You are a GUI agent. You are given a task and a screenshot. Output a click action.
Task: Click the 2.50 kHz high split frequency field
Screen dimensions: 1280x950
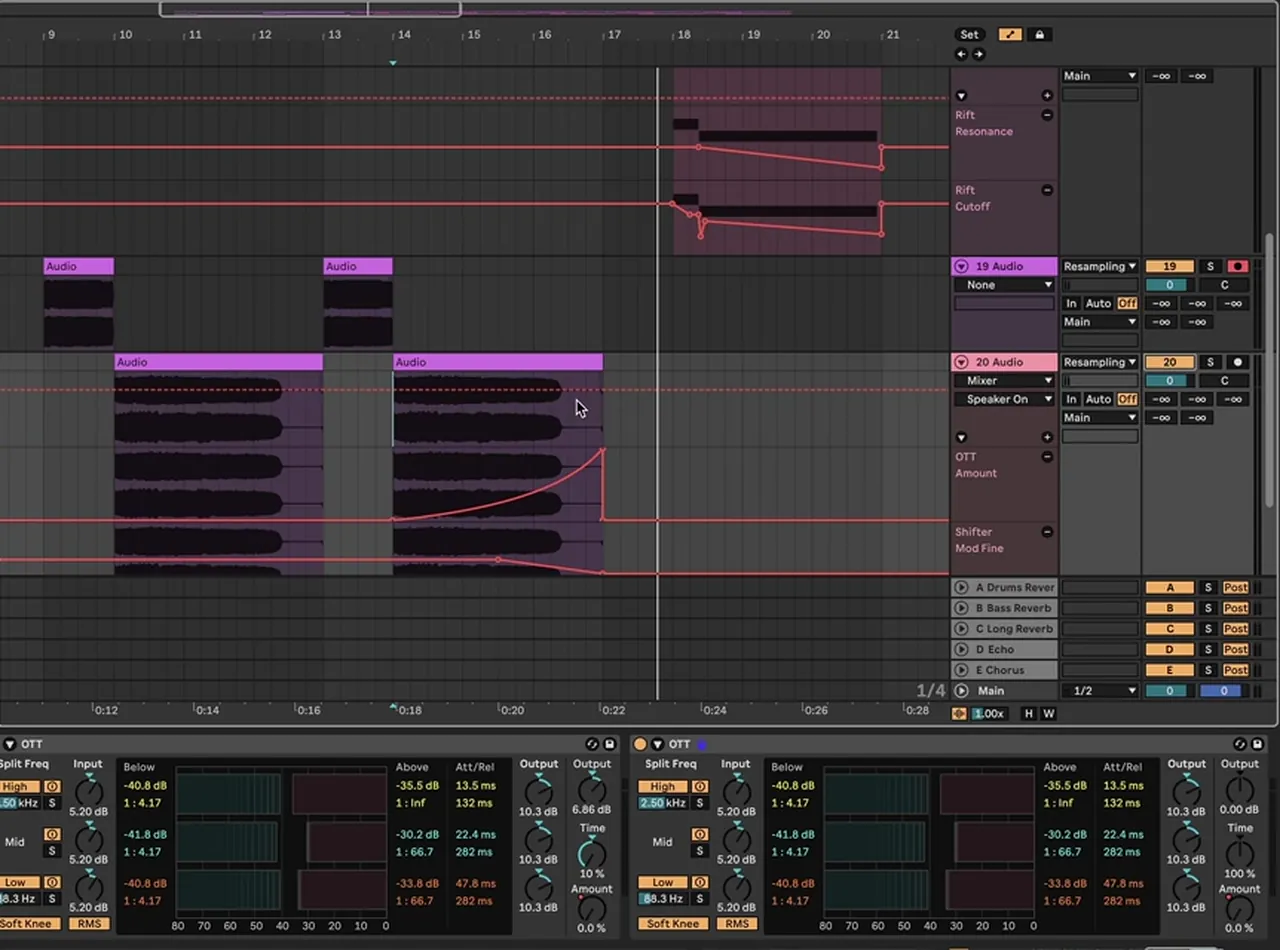tap(663, 803)
